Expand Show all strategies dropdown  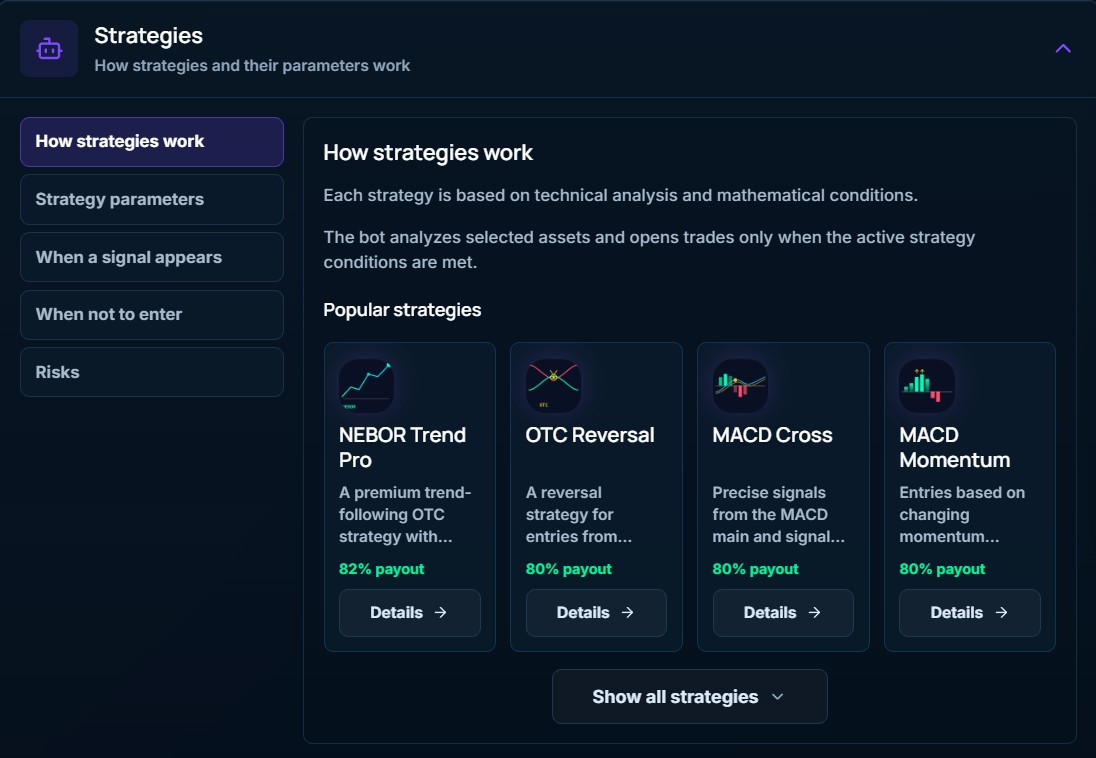click(689, 696)
